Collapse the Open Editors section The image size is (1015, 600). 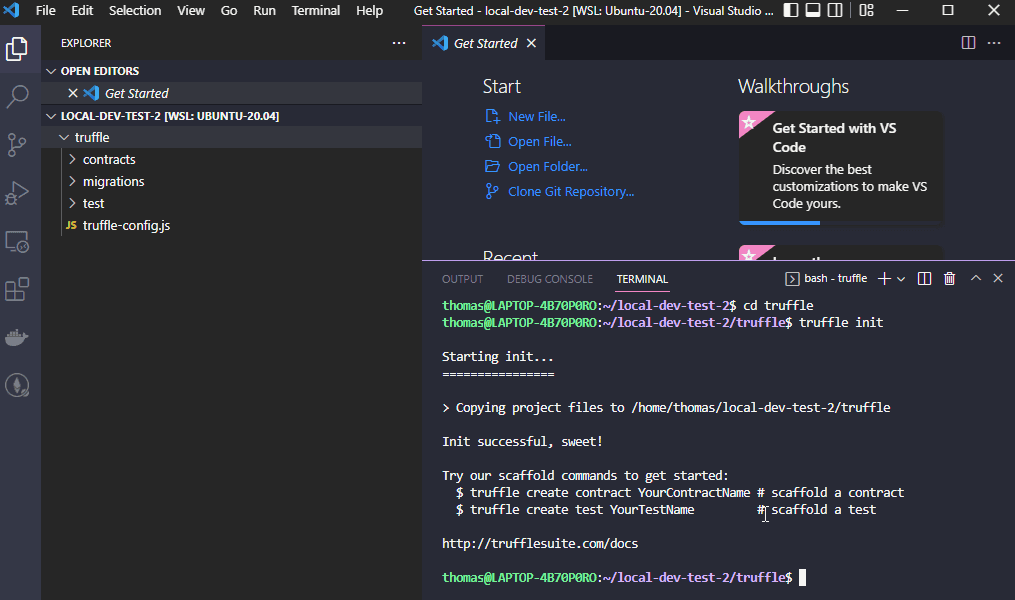(x=51, y=71)
